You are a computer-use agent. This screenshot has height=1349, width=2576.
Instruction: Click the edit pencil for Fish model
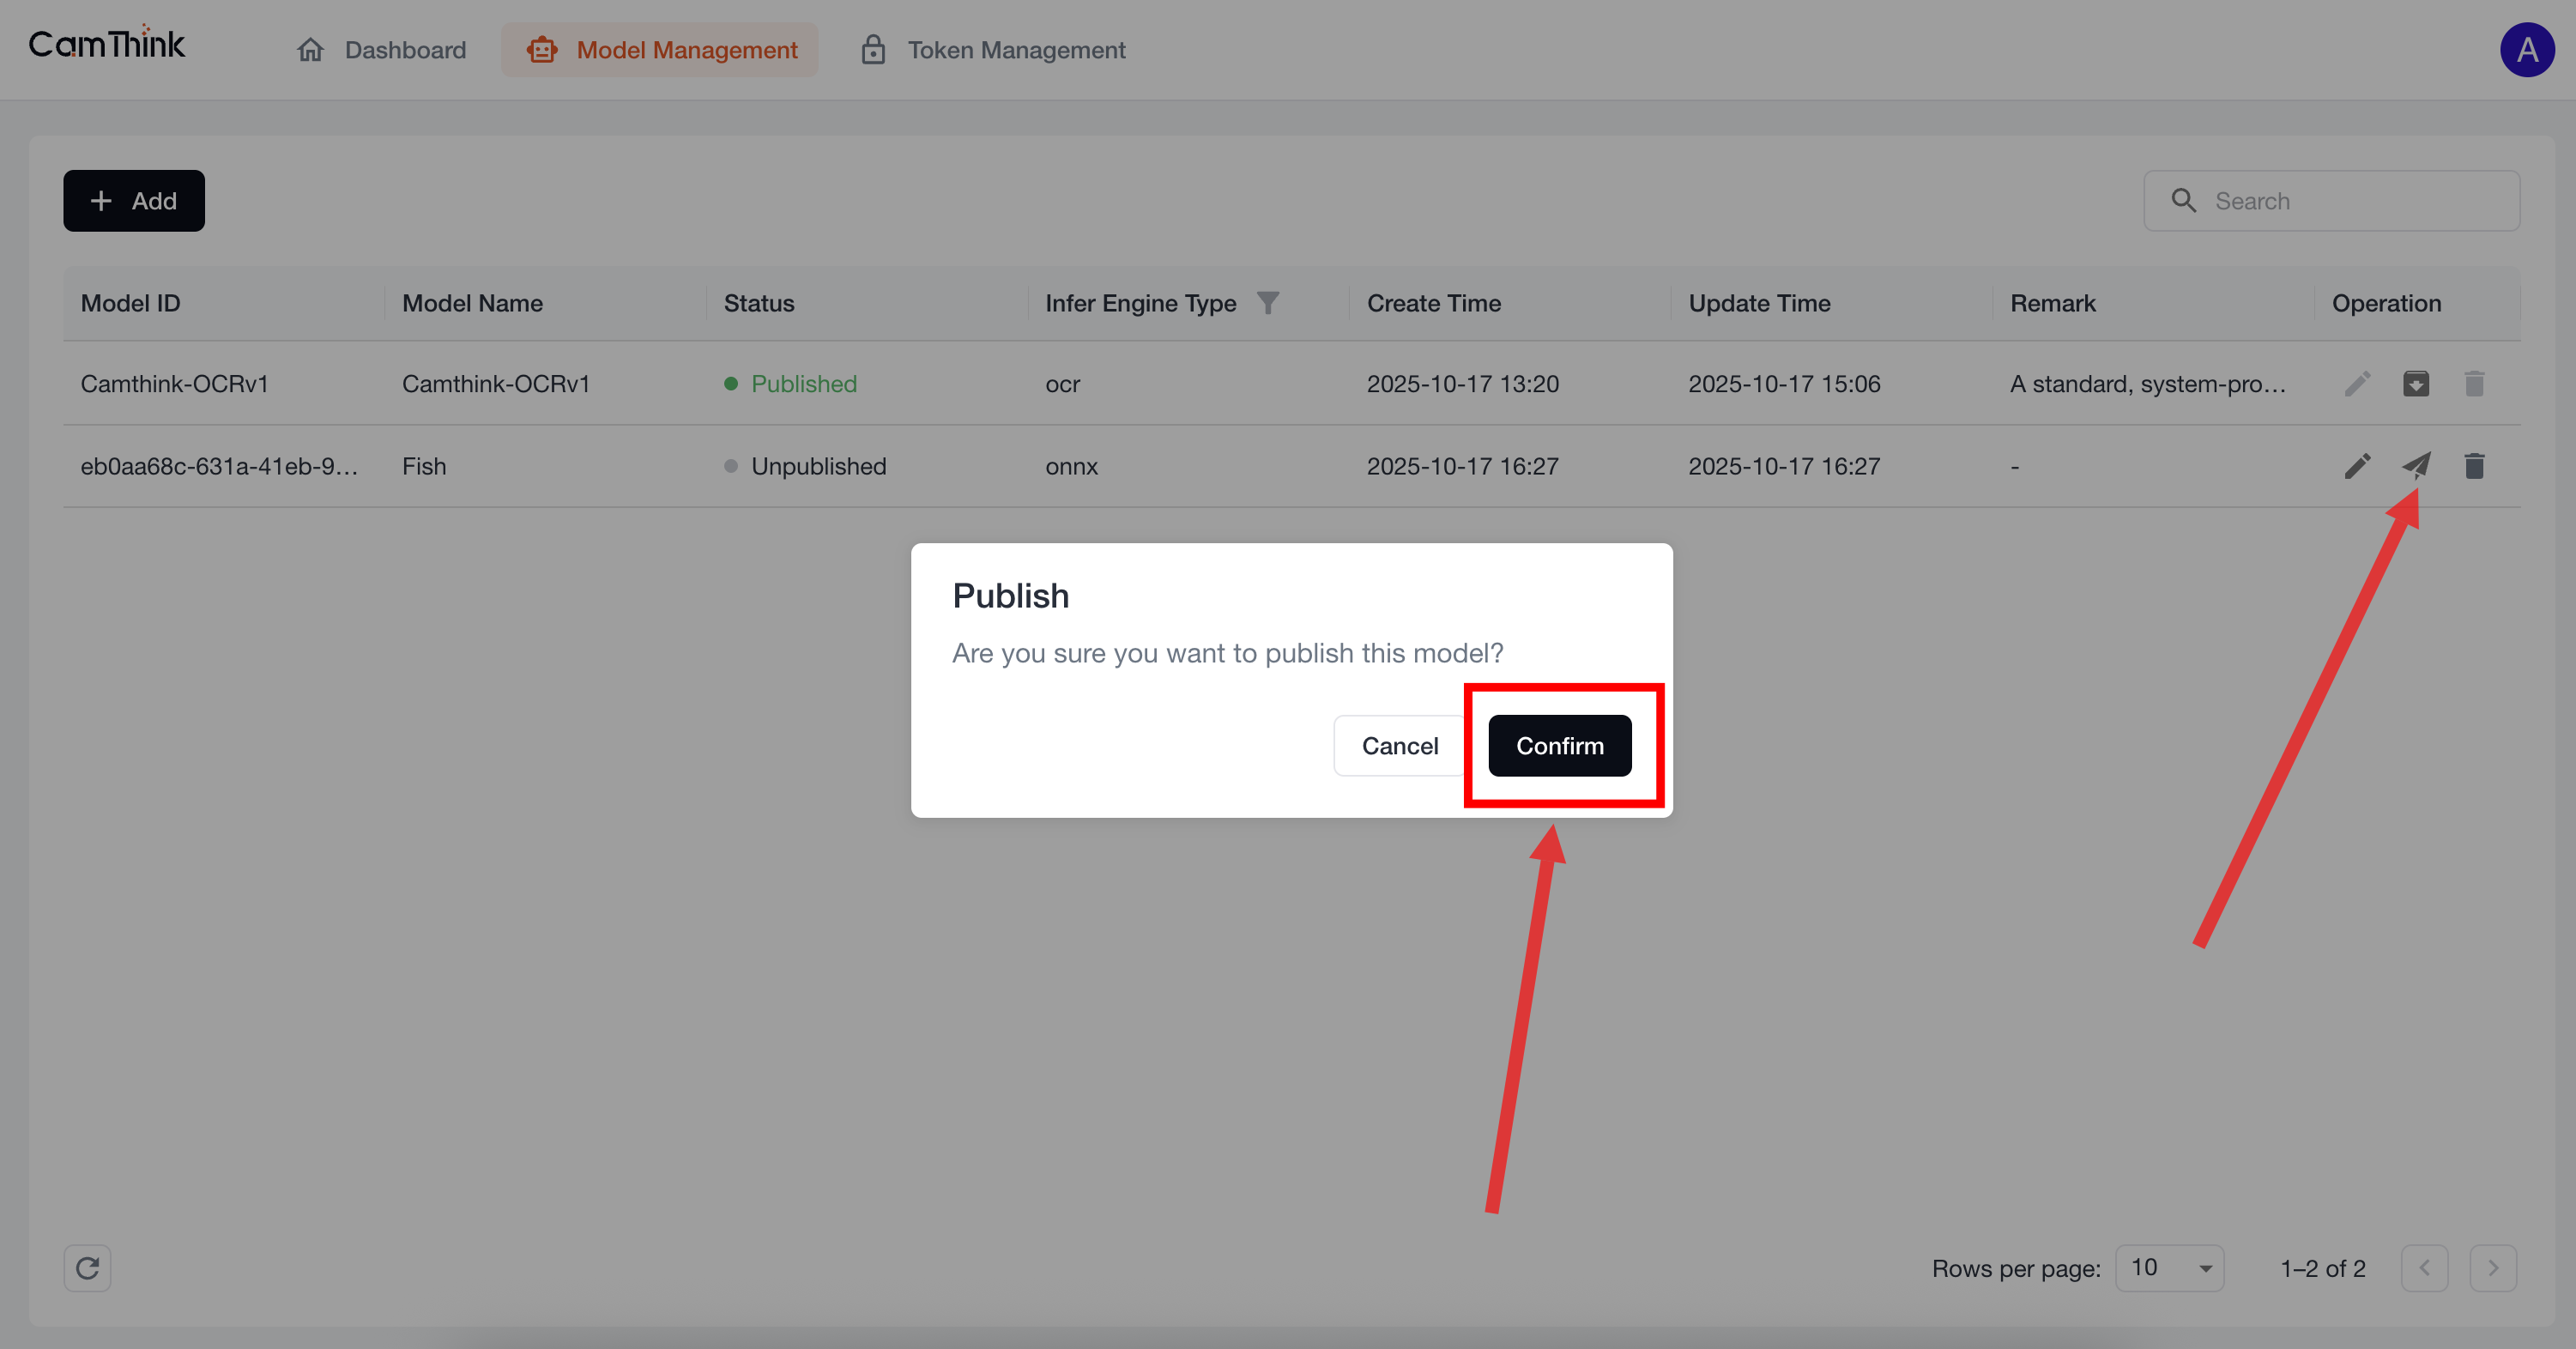coord(2357,466)
